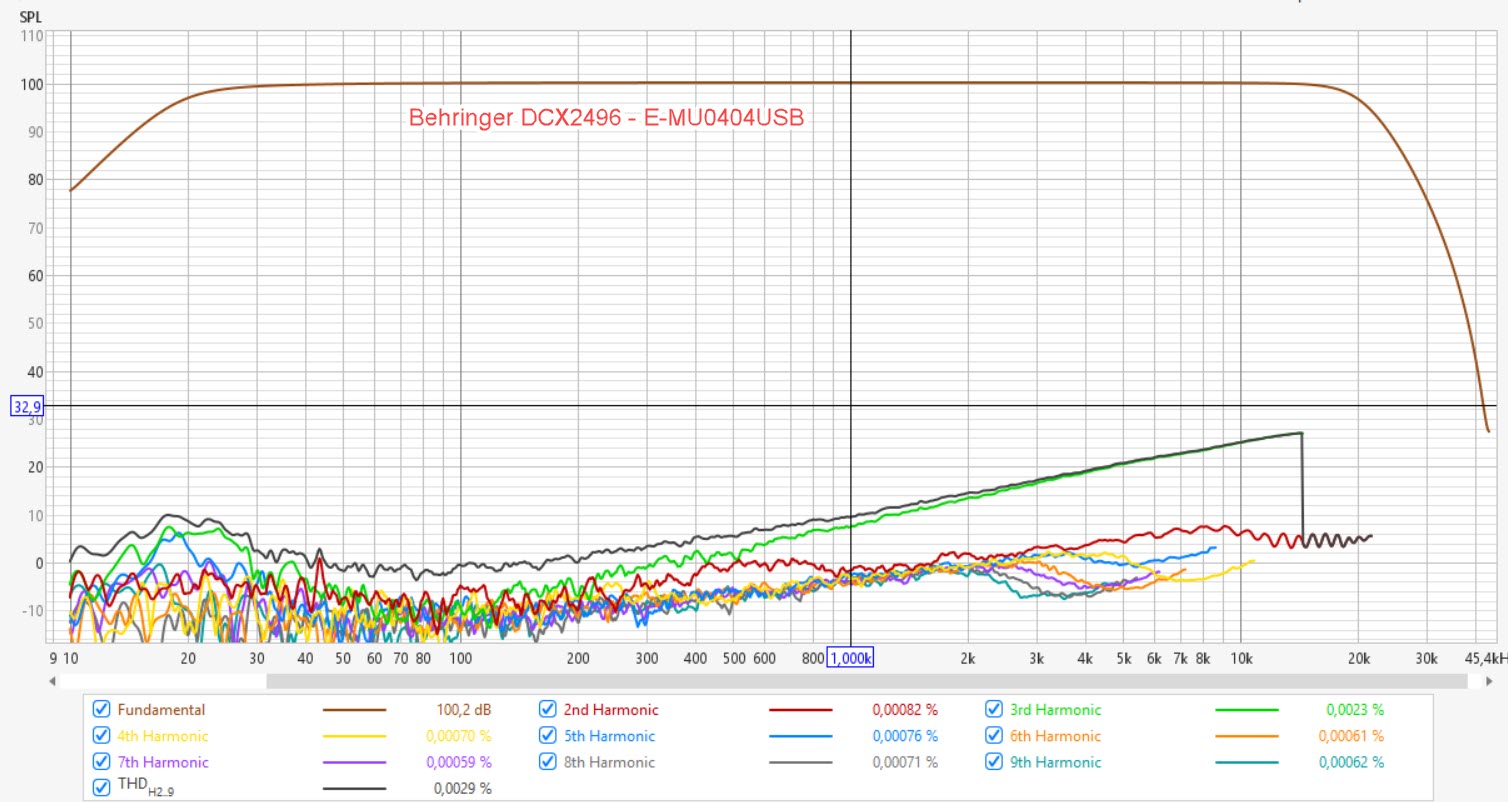Disable the 4th Harmonic trace
Image resolution: width=1508 pixels, height=802 pixels.
pos(101,736)
